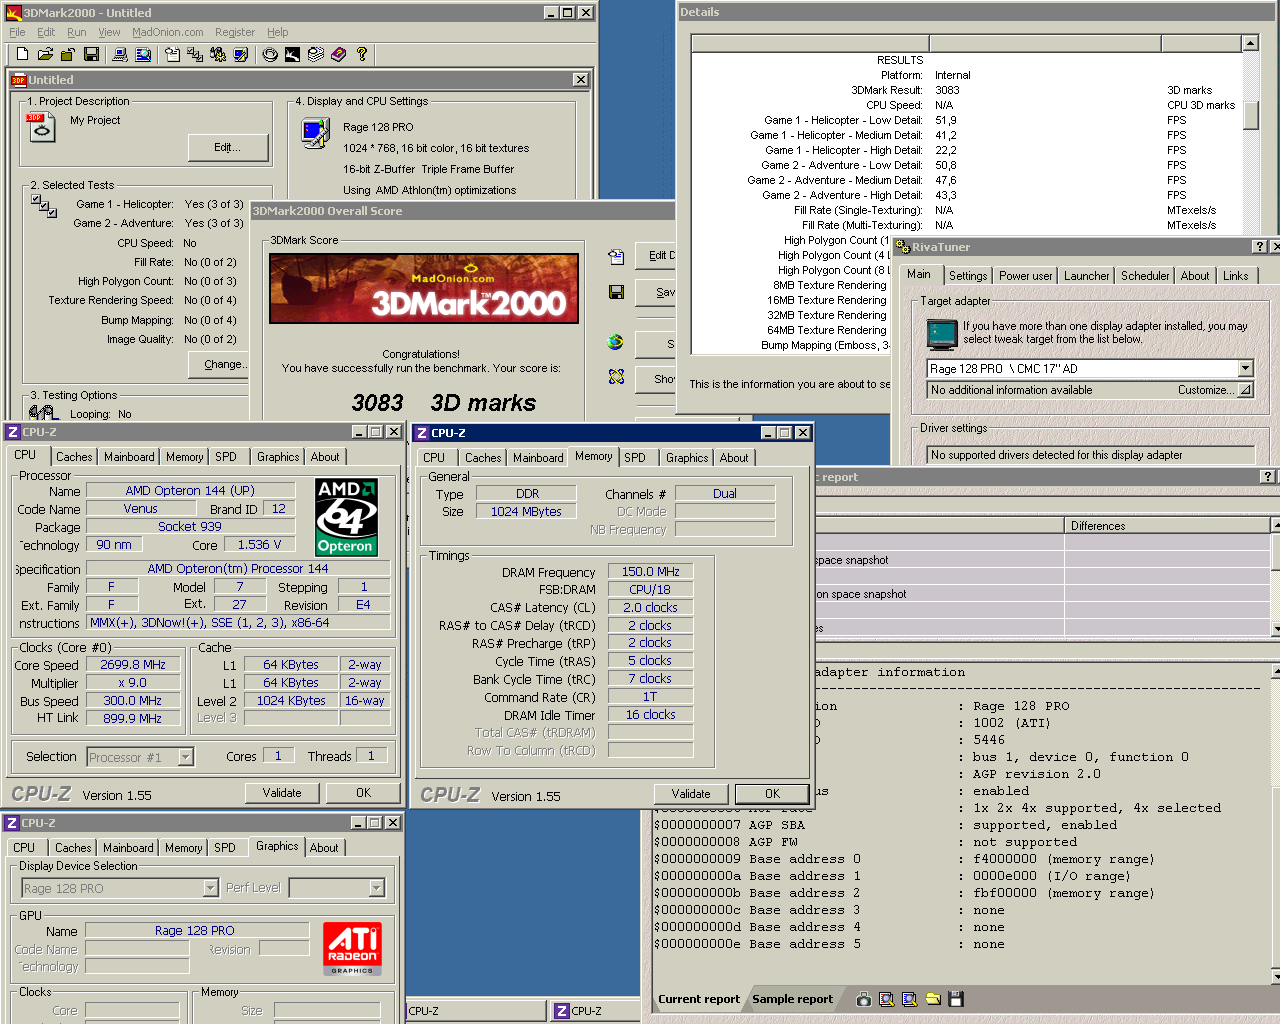Click the Change.. button under Selected Tests

click(219, 364)
